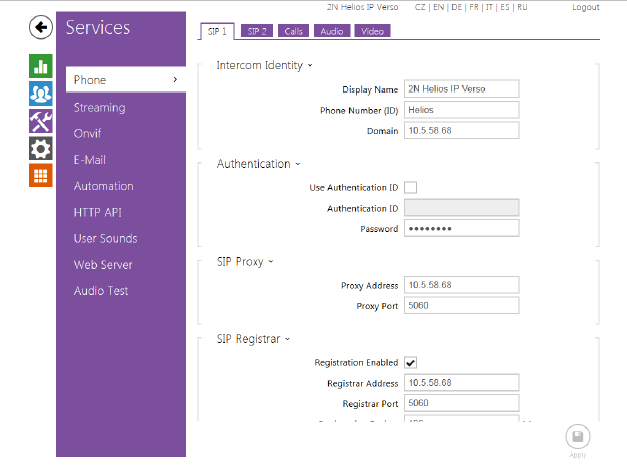This screenshot has width=627, height=465.
Task: Click the Display Name input field
Action: click(x=461, y=89)
